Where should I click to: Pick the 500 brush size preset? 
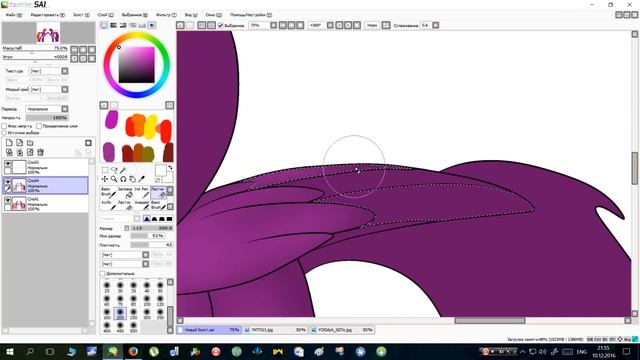[x=133, y=327]
